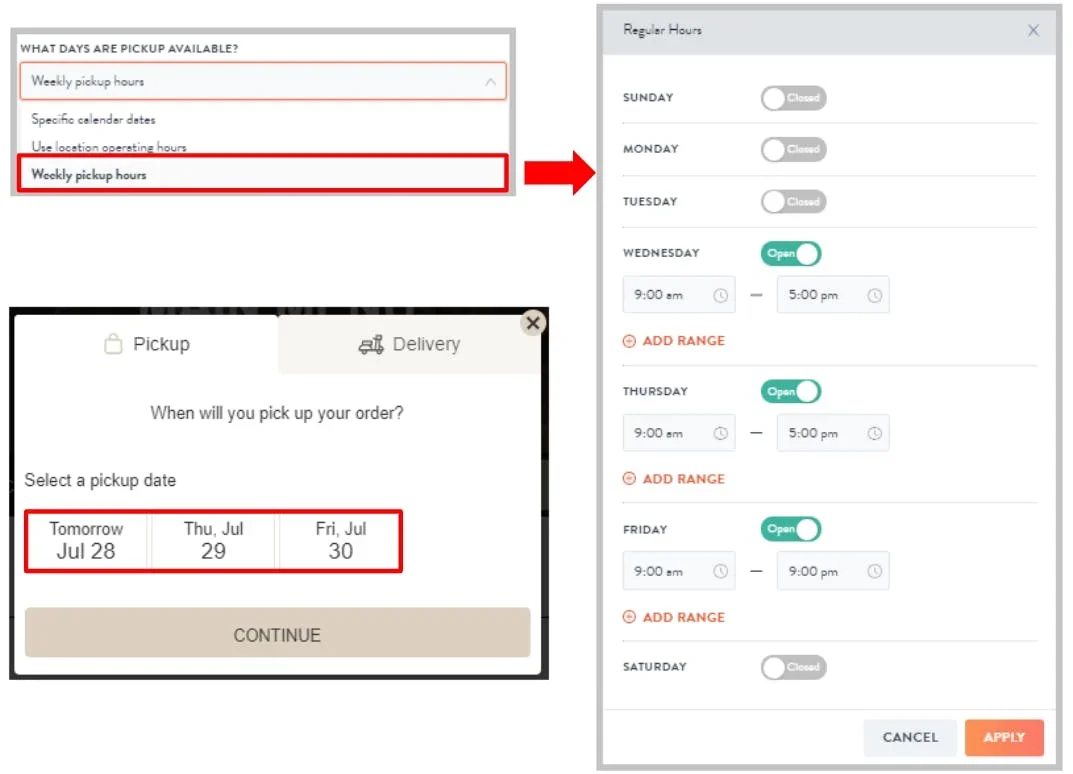Edit the Wednesday 9:00 am start time
This screenshot has width=1073, height=774.
[x=679, y=295]
